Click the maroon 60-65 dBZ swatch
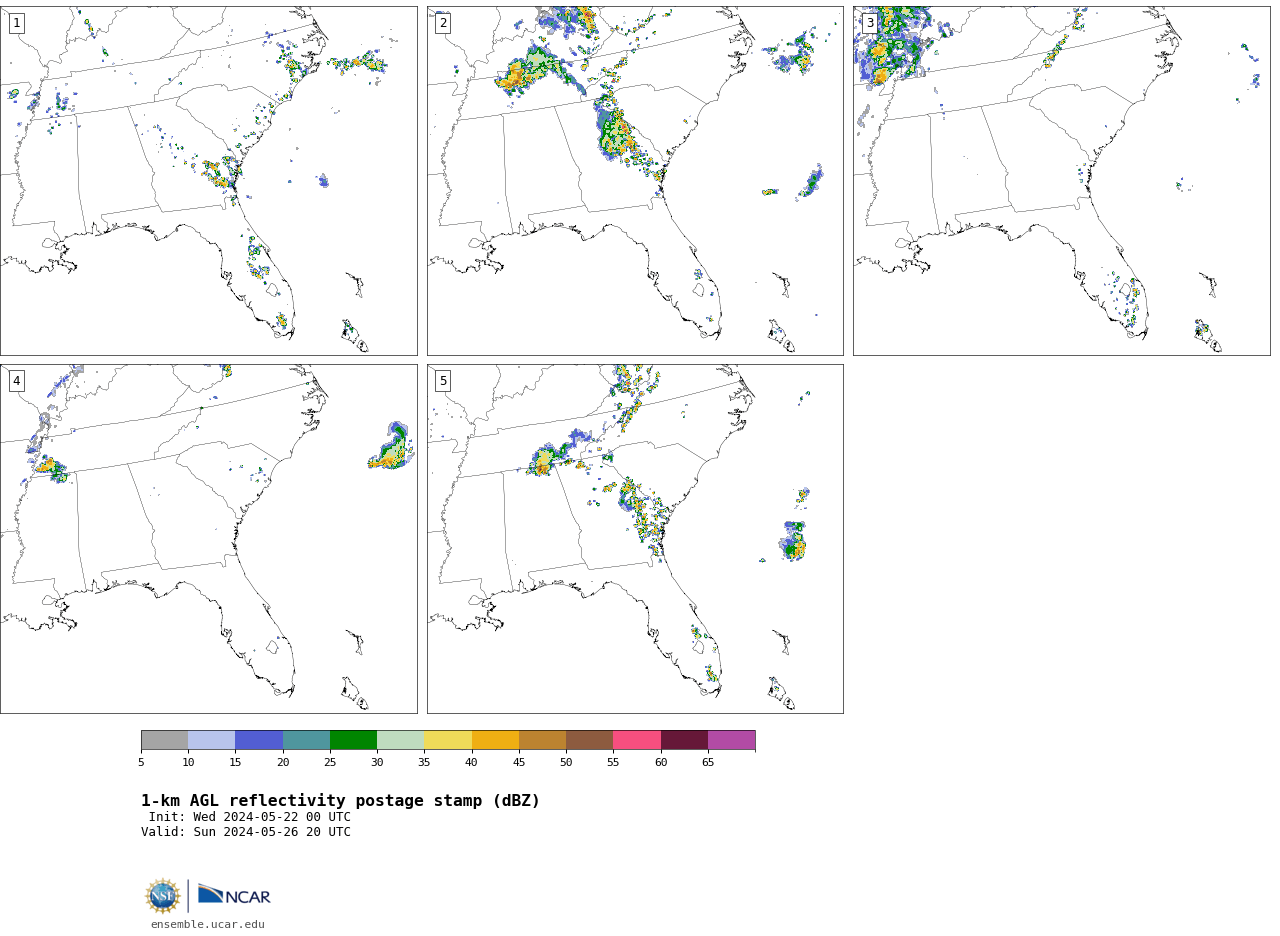 click(684, 740)
